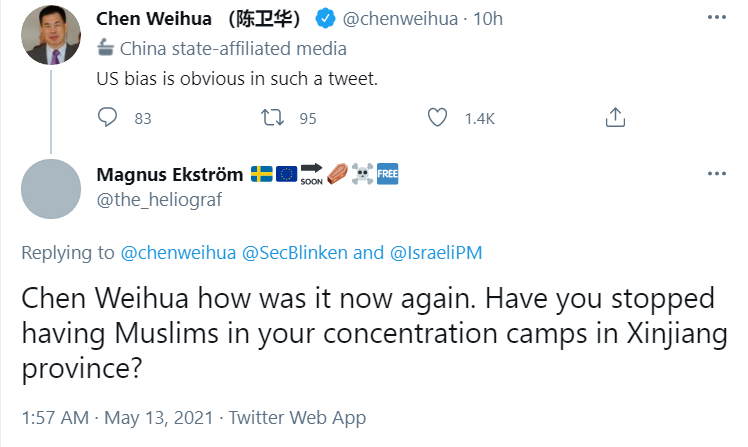The width and height of the screenshot is (748, 447).
Task: Open more options for Magnus Ekström's tweet
Action: pos(716,173)
